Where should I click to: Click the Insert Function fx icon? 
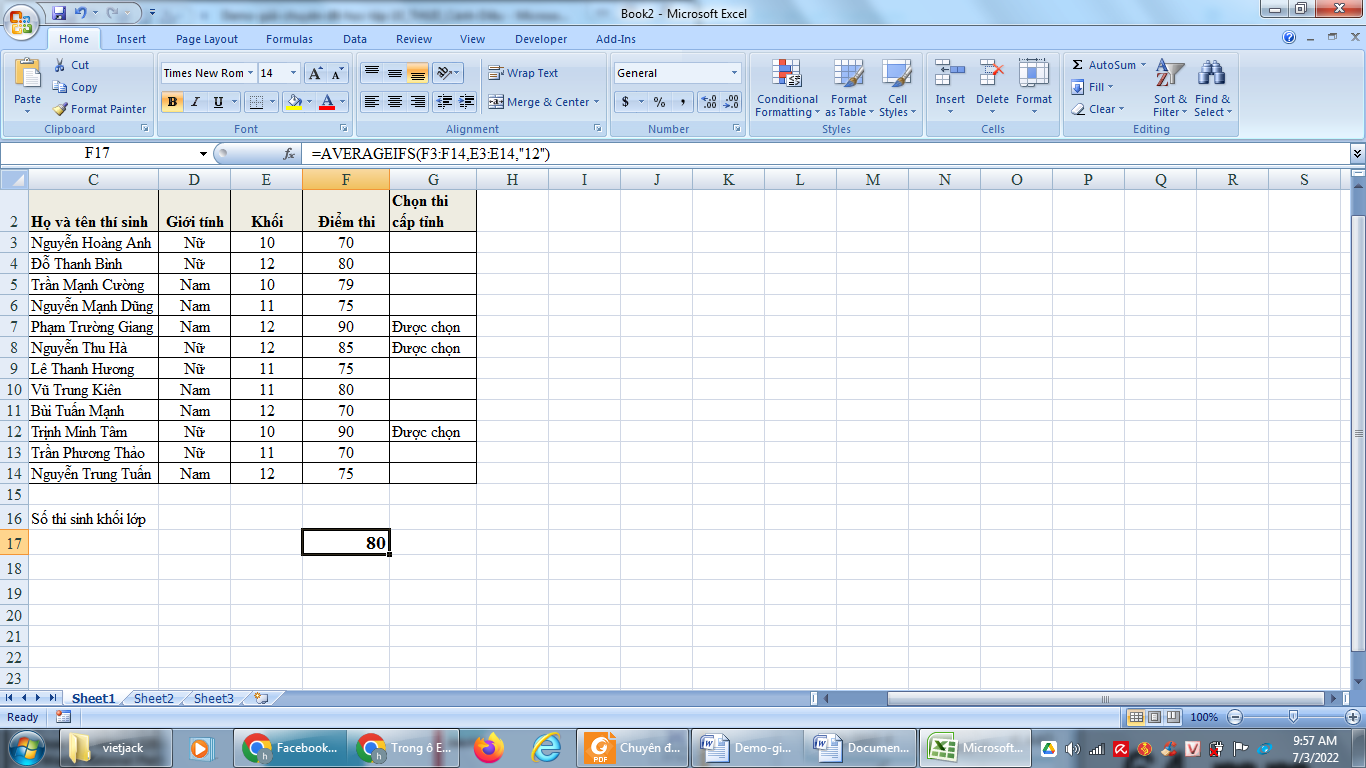(289, 154)
